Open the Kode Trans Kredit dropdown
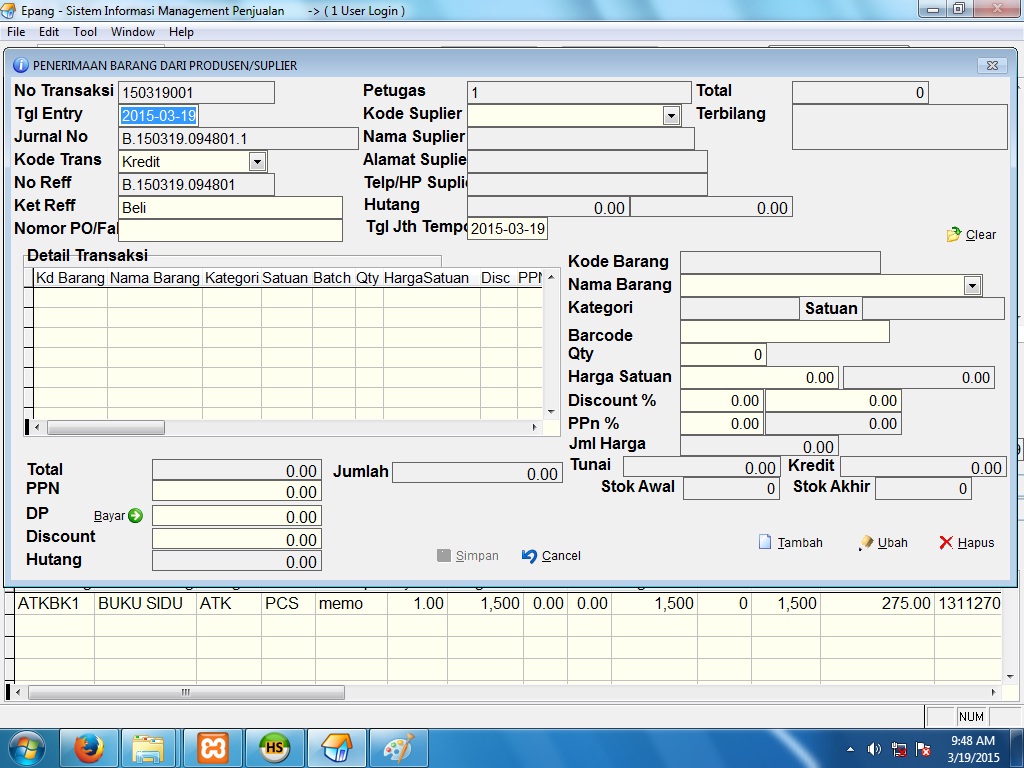The width and height of the screenshot is (1024, 768). tap(257, 161)
